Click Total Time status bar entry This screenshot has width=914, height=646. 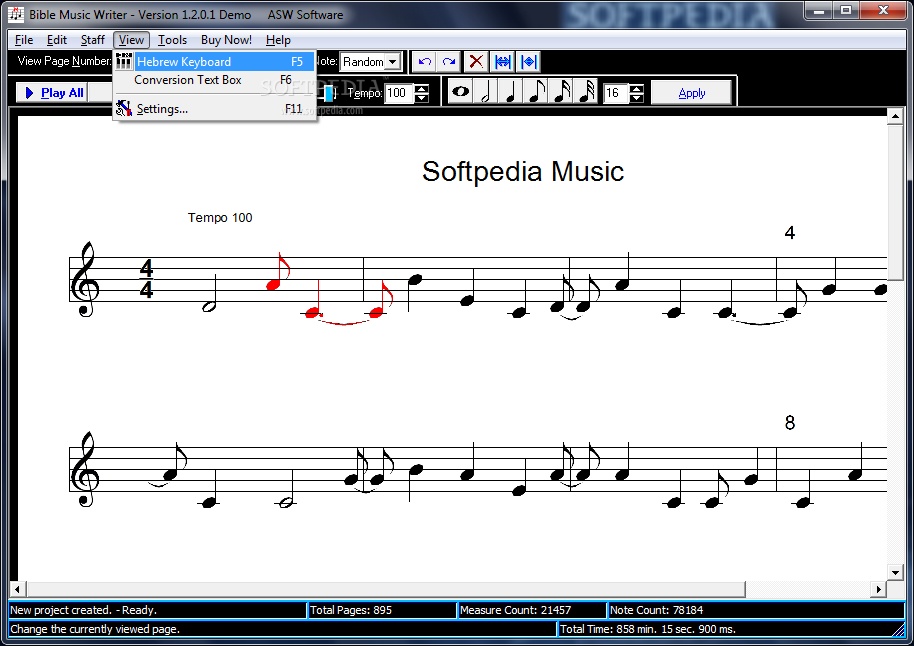(x=731, y=629)
